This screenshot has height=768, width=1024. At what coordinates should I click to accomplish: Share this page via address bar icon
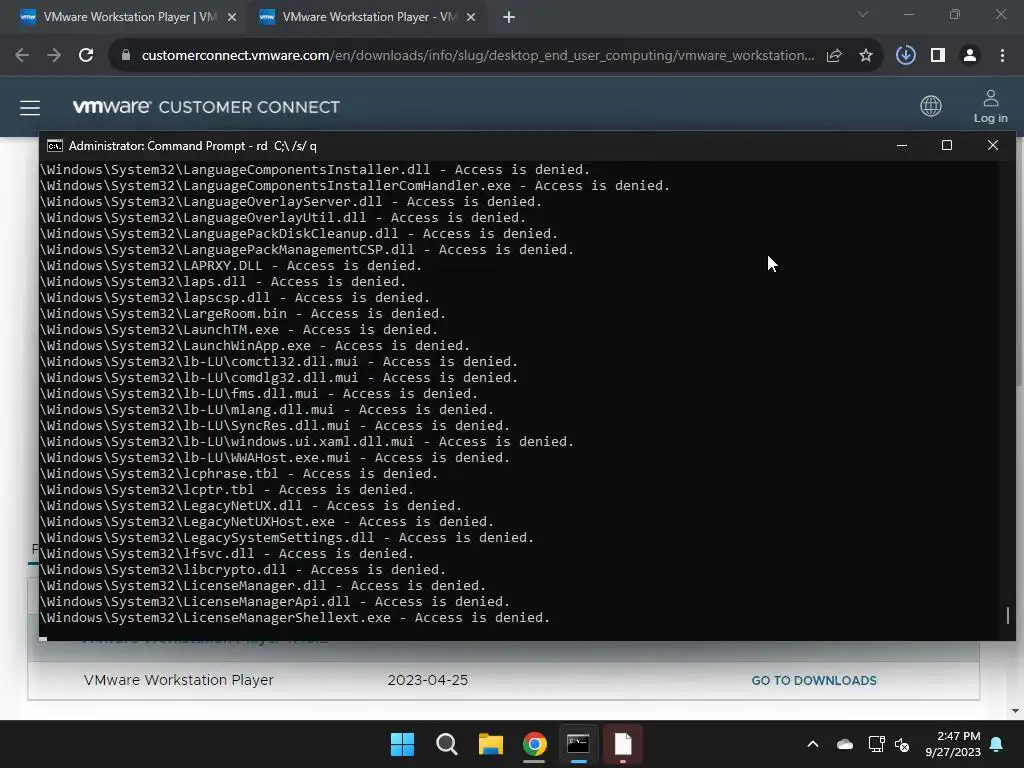tap(834, 56)
